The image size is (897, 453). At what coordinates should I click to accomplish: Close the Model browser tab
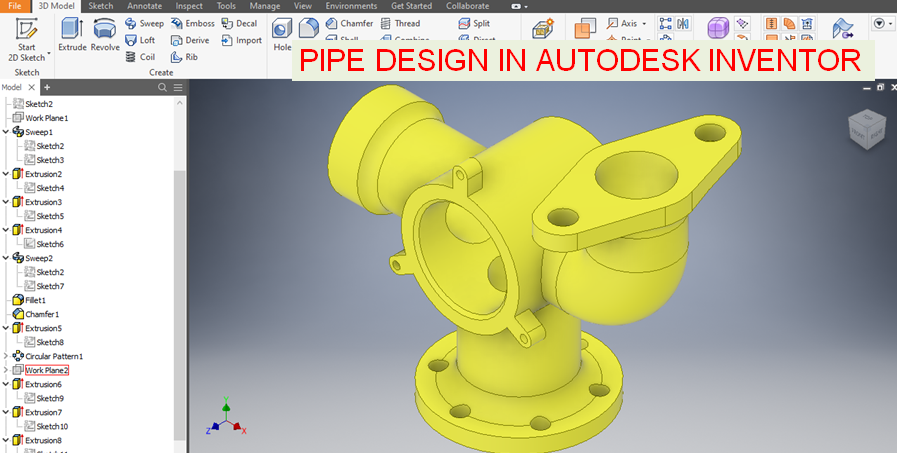point(31,88)
